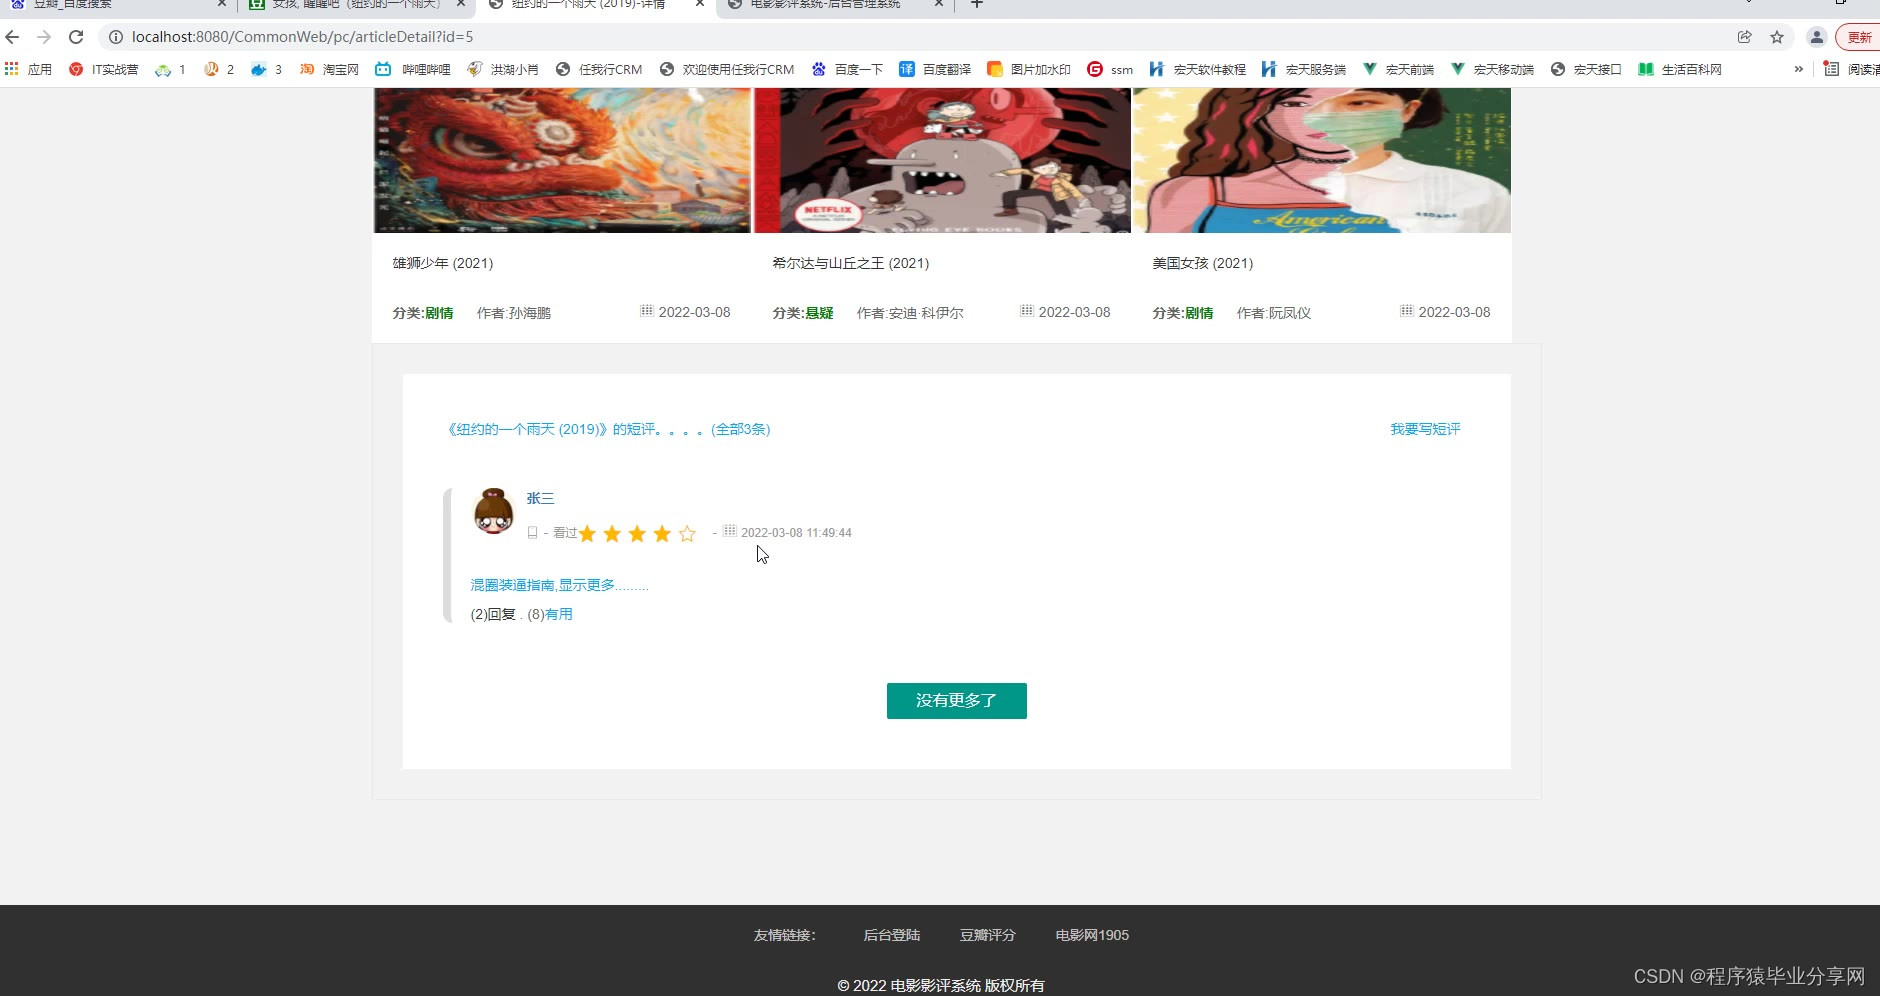This screenshot has width=1880, height=996.
Task: Open the browser profile avatar icon
Action: pyautogui.click(x=1817, y=37)
